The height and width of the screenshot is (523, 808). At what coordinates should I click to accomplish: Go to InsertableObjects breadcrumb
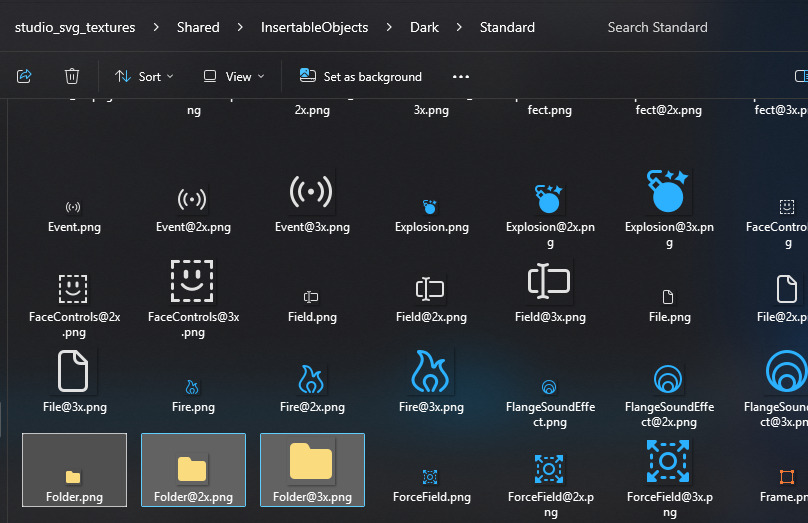point(314,27)
